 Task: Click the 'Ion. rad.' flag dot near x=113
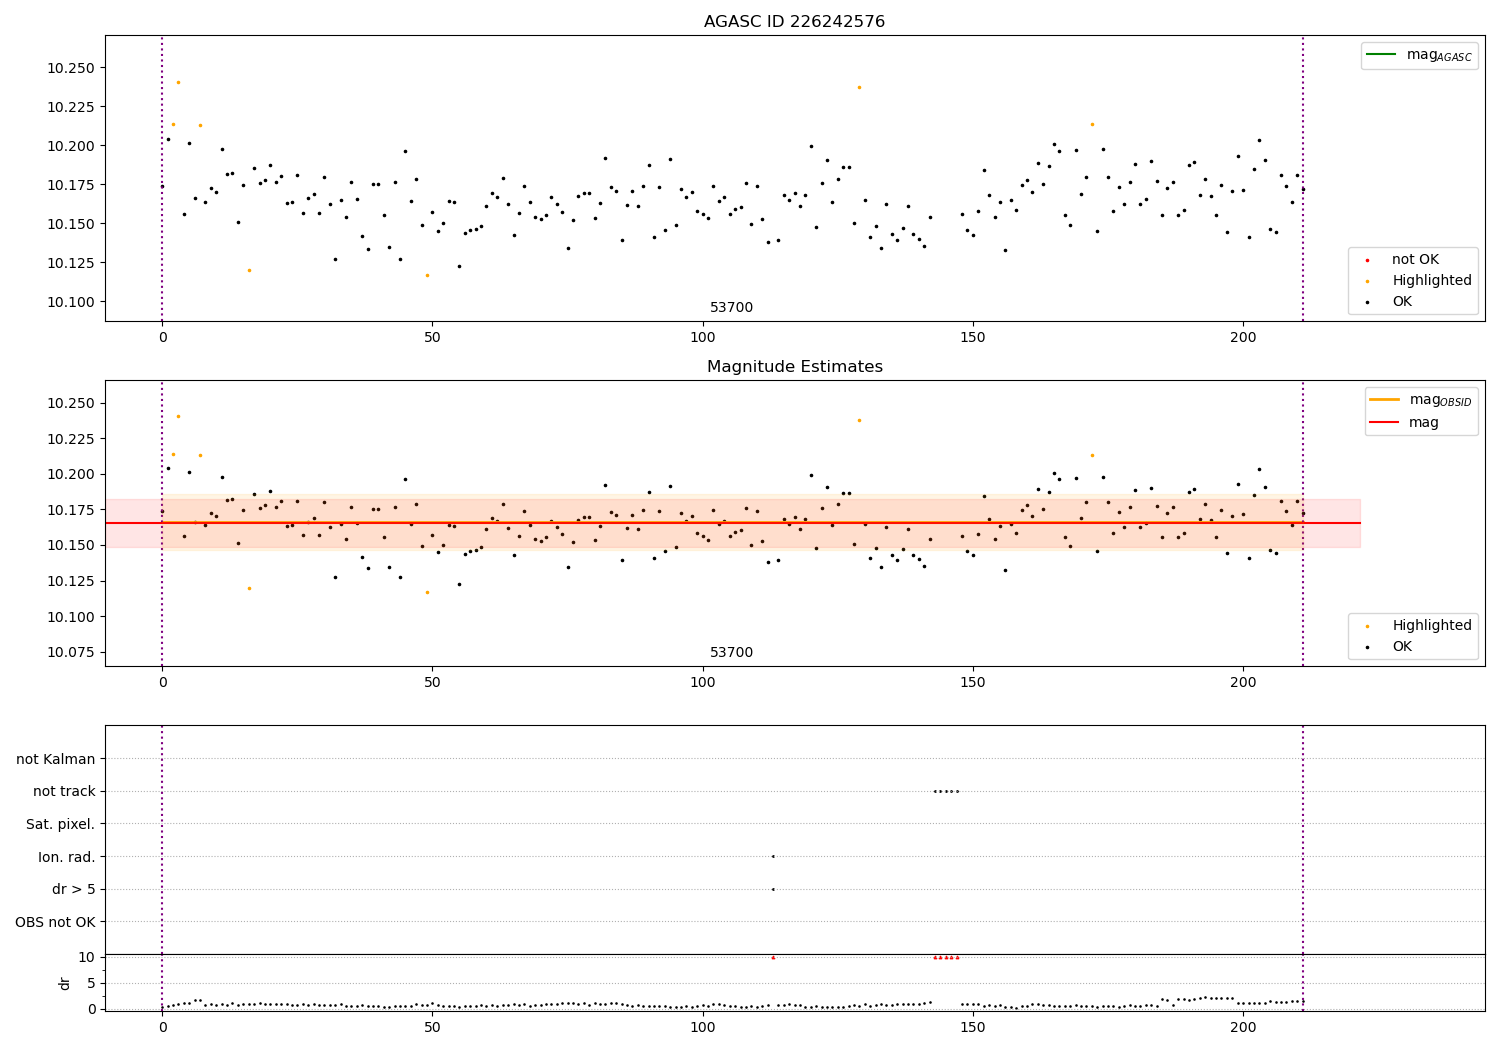pos(773,856)
